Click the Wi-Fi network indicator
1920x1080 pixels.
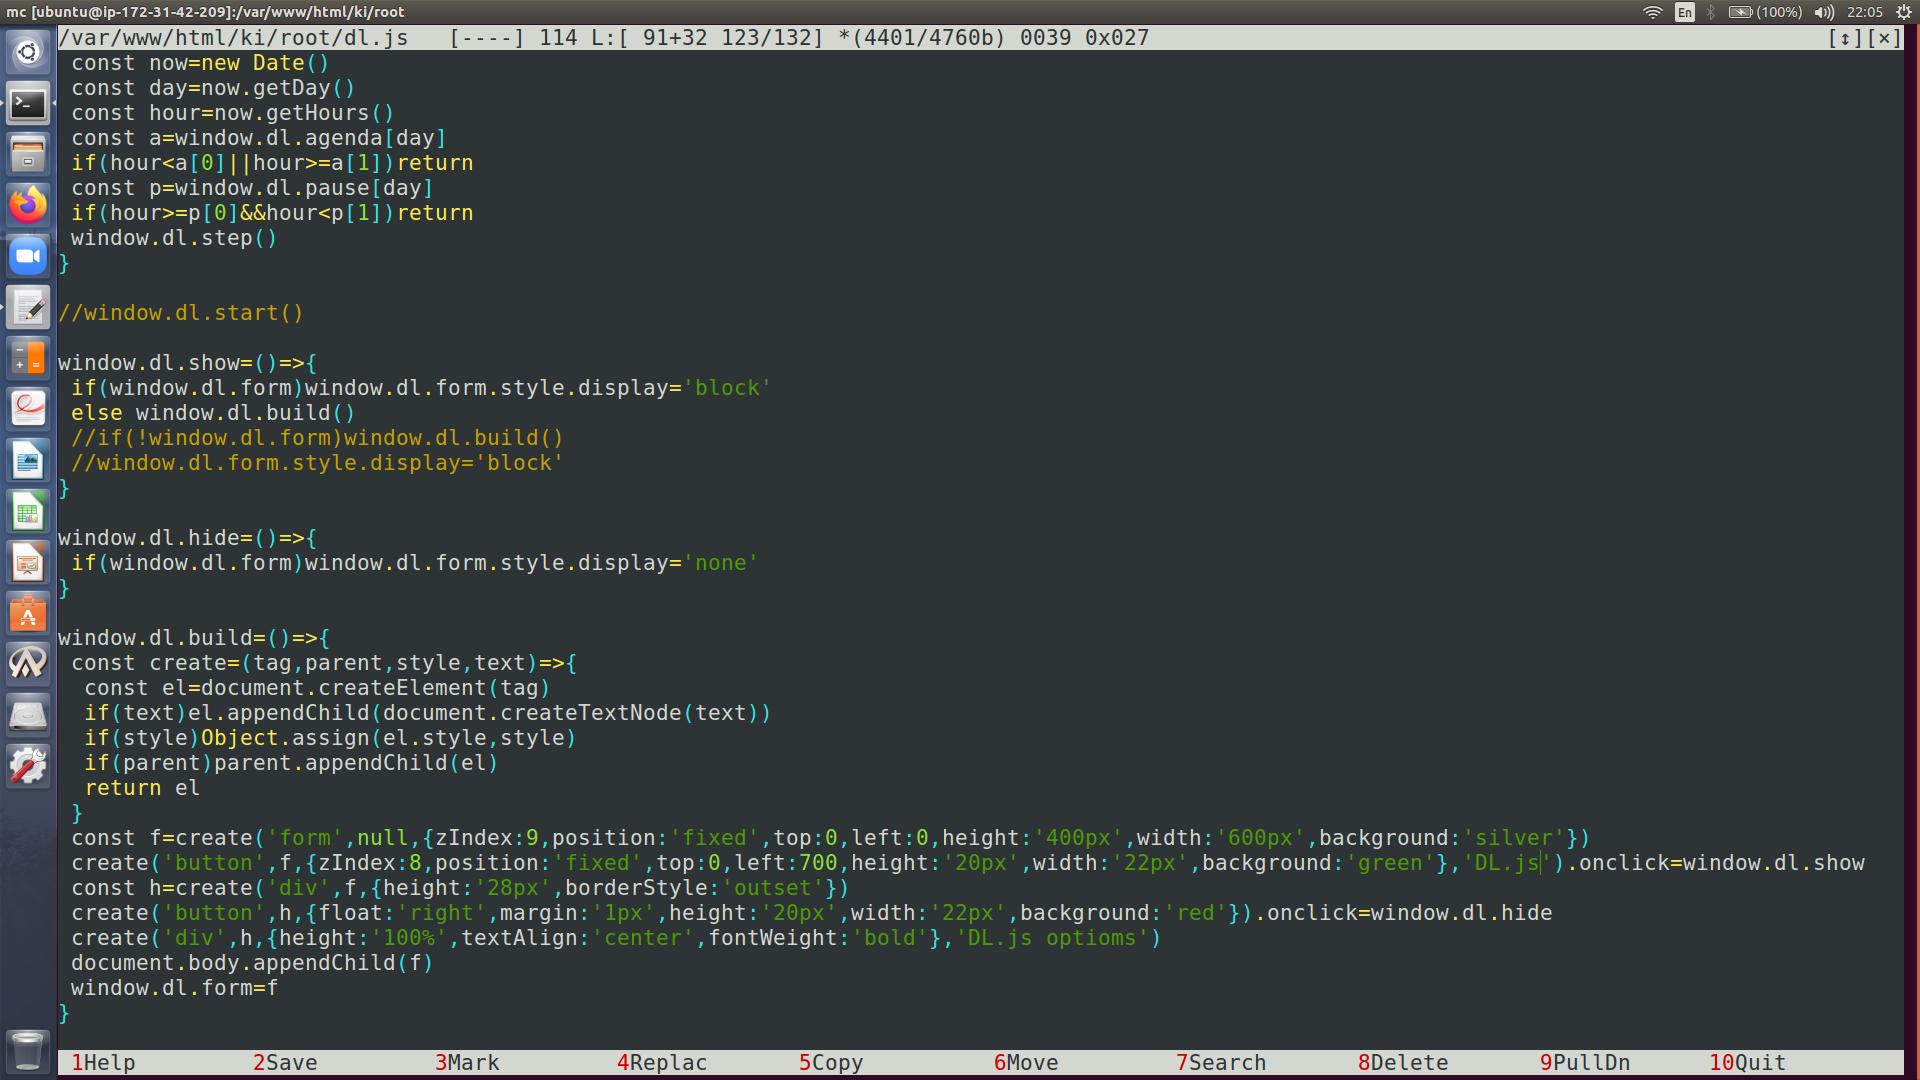coord(1652,12)
